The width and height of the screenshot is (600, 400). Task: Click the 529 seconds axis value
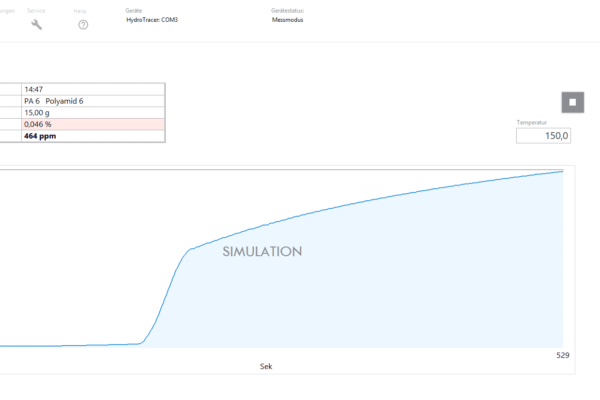coord(561,355)
